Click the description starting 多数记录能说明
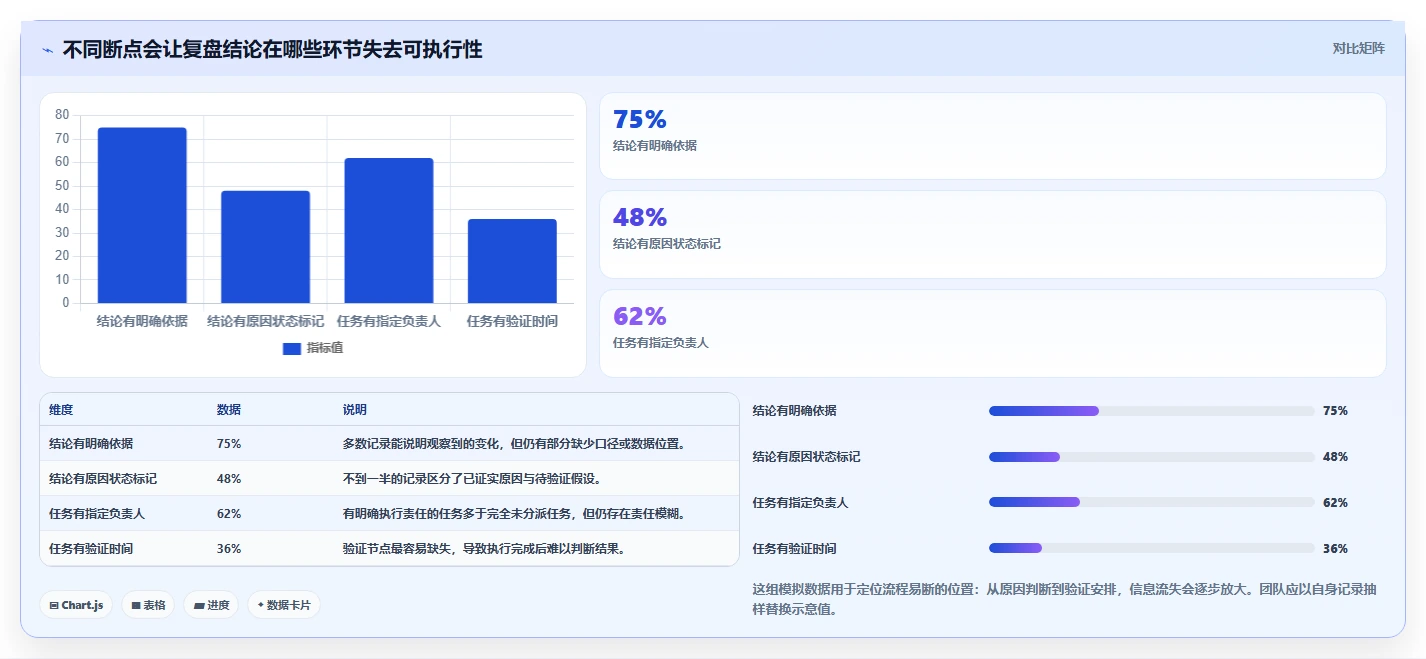Image resolution: width=1426 pixels, height=659 pixels. (x=517, y=444)
